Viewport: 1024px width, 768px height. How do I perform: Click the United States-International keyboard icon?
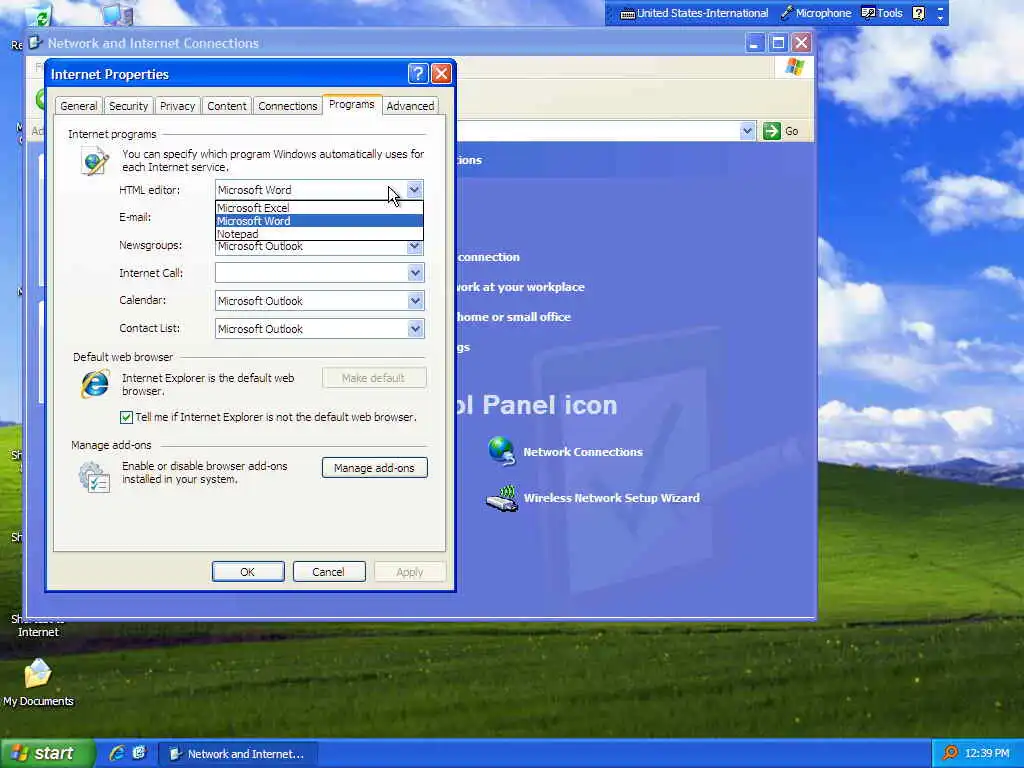(x=628, y=14)
